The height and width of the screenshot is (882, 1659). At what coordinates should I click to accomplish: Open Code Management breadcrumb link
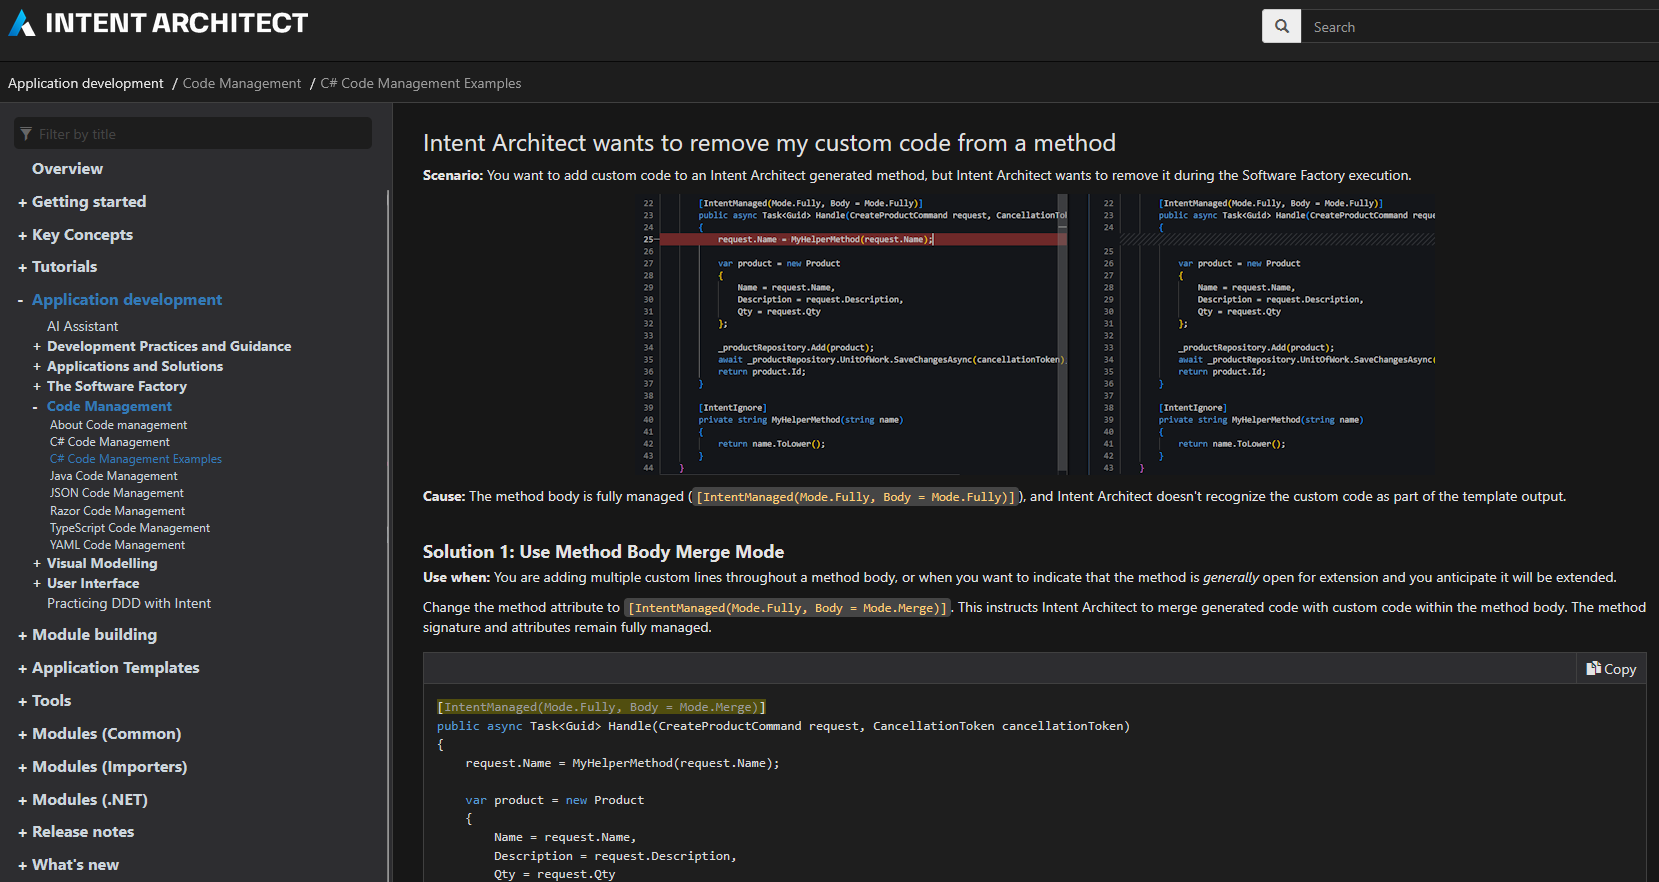[242, 83]
